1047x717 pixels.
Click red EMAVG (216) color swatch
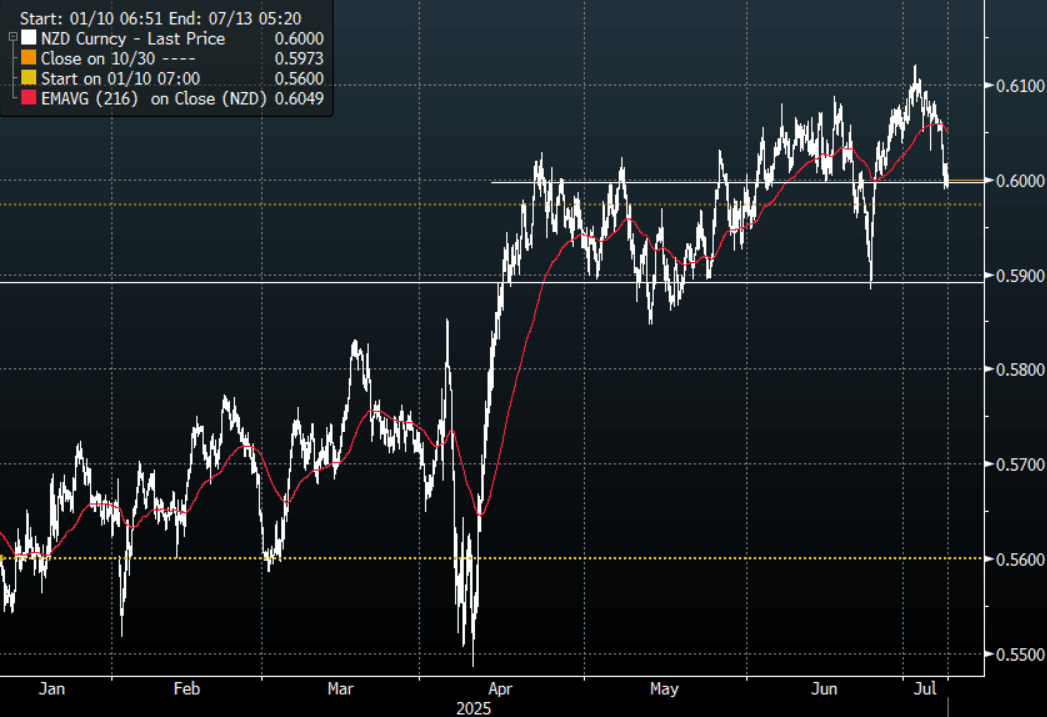[x=29, y=98]
